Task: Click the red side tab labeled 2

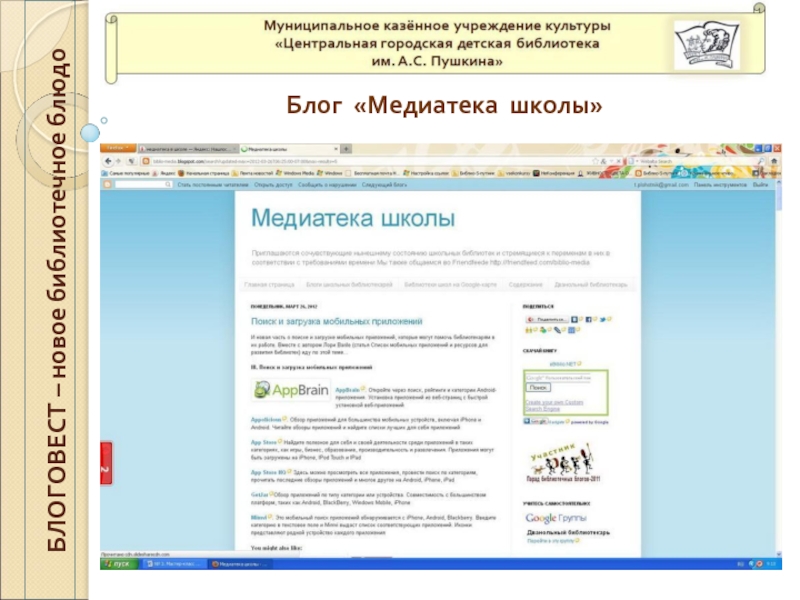Action: click(106, 463)
